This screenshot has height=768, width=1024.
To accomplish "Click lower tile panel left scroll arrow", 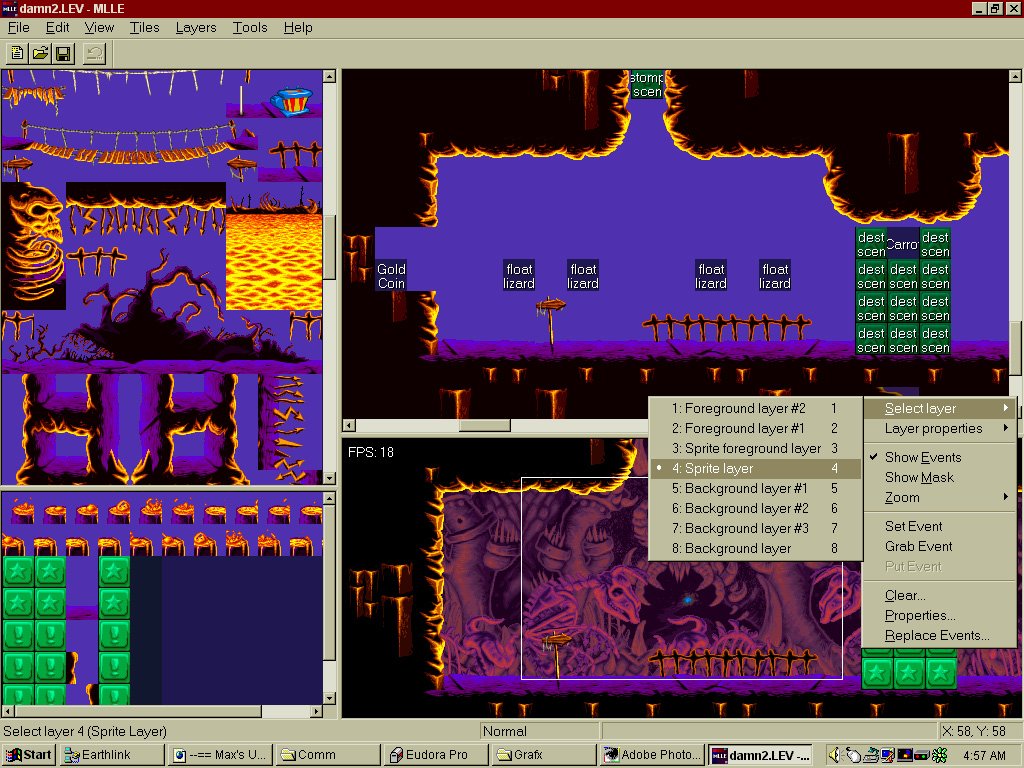I will point(8,711).
